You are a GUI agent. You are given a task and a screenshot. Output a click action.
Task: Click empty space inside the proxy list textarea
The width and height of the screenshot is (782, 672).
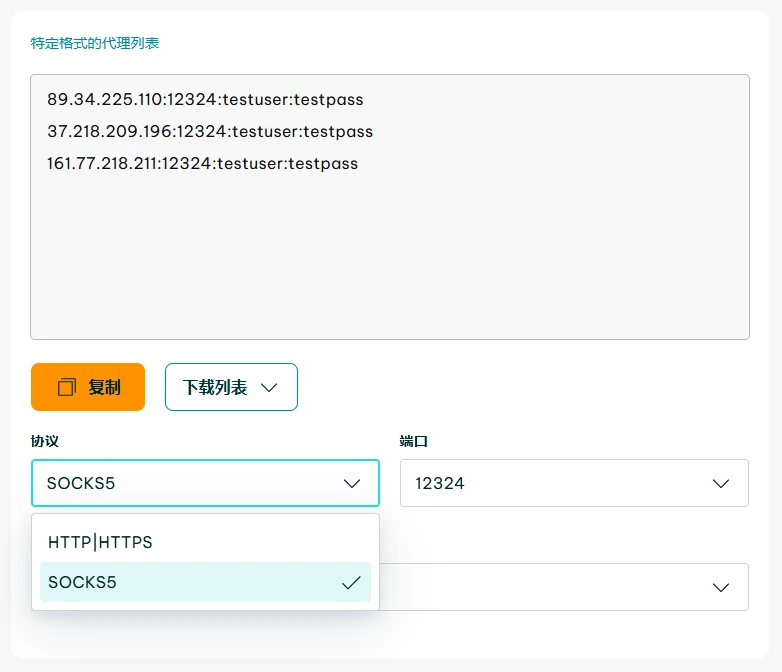[x=390, y=260]
